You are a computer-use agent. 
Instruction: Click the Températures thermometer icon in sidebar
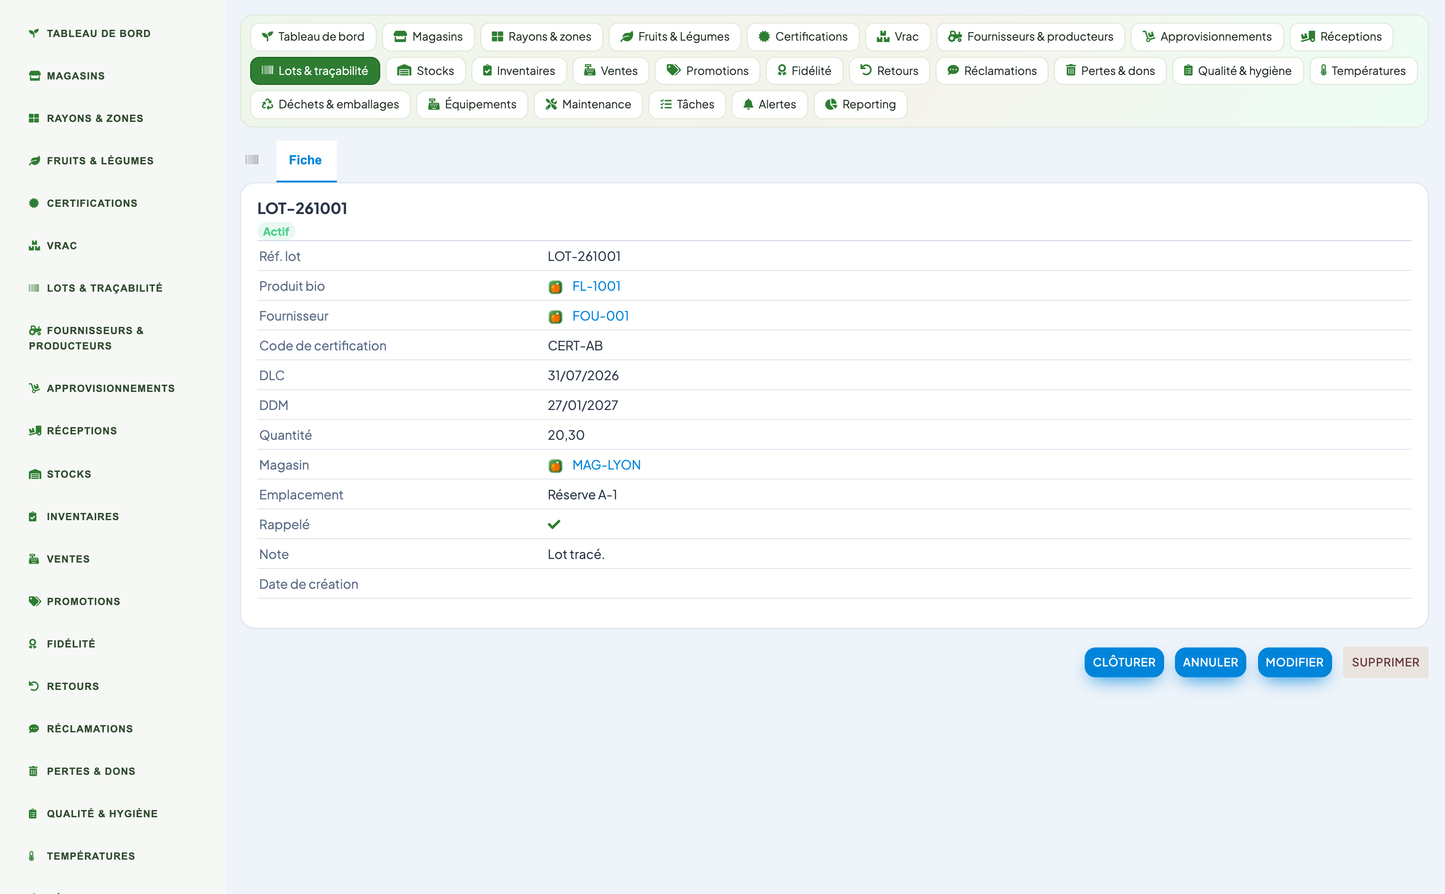coord(32,856)
